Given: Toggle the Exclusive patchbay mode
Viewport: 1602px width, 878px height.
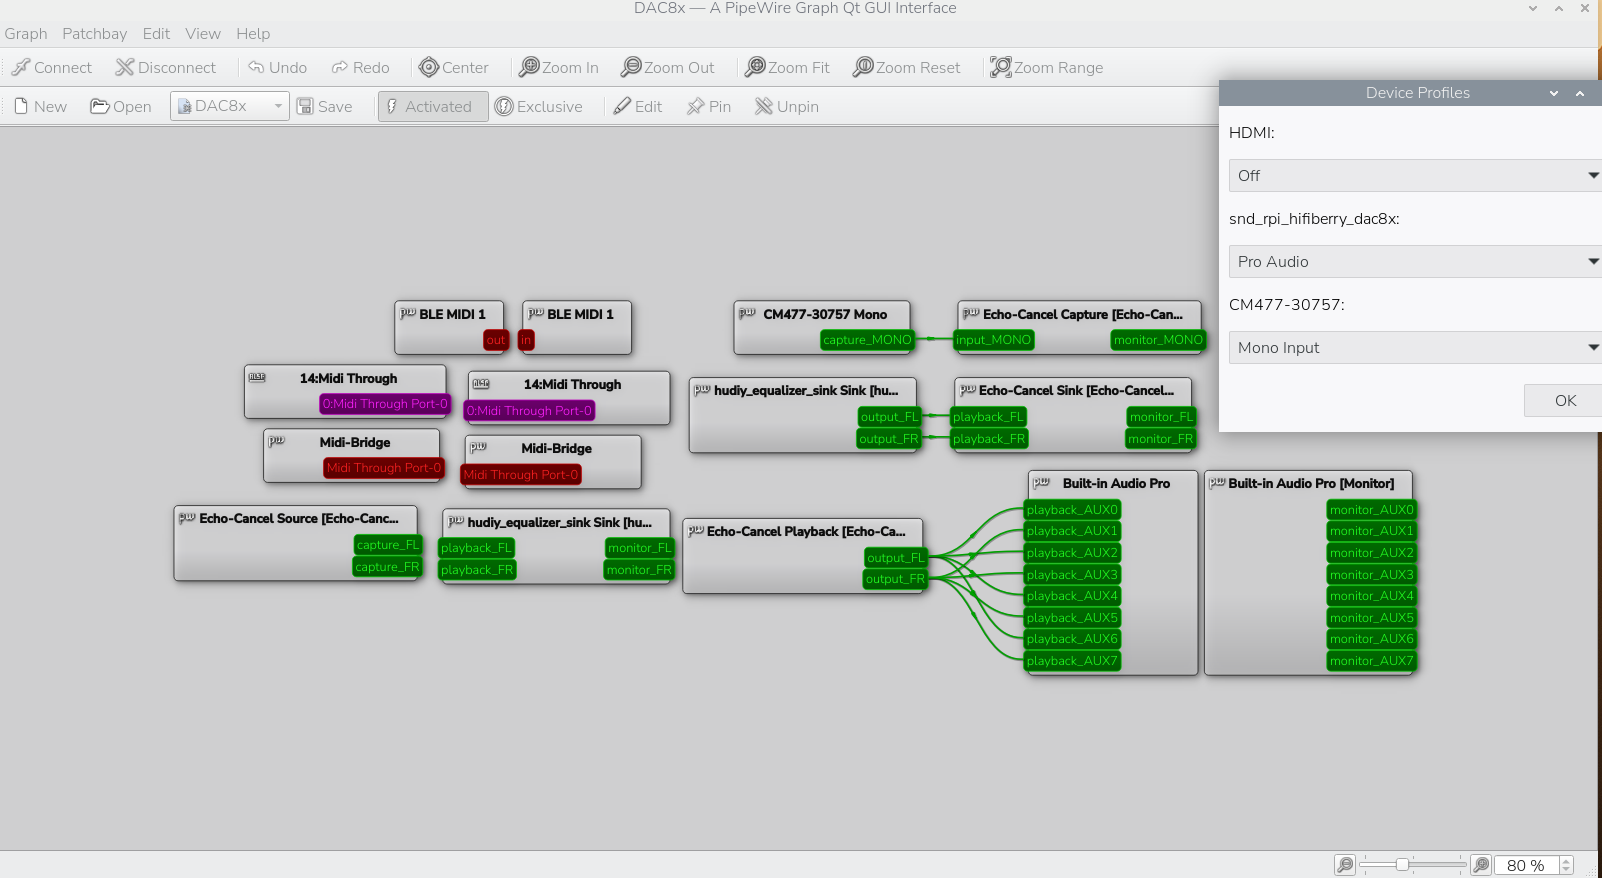Looking at the screenshot, I should click(539, 107).
